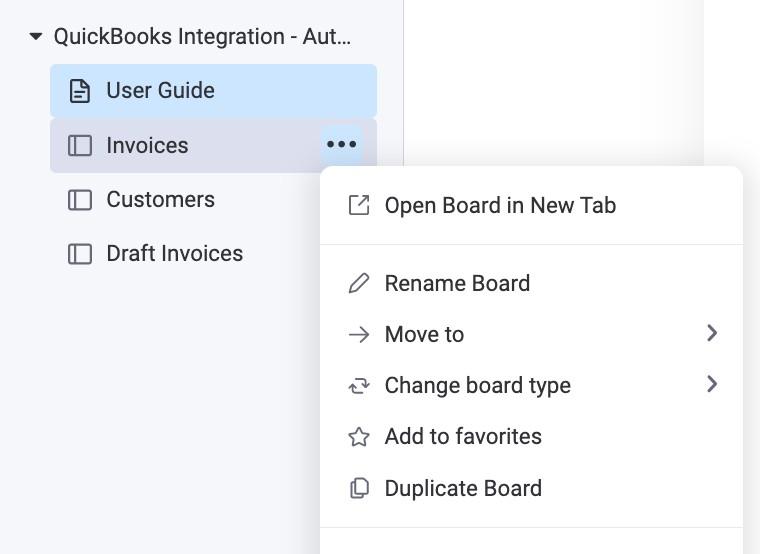
Task: Select Open Board in New Tab
Action: (500, 206)
